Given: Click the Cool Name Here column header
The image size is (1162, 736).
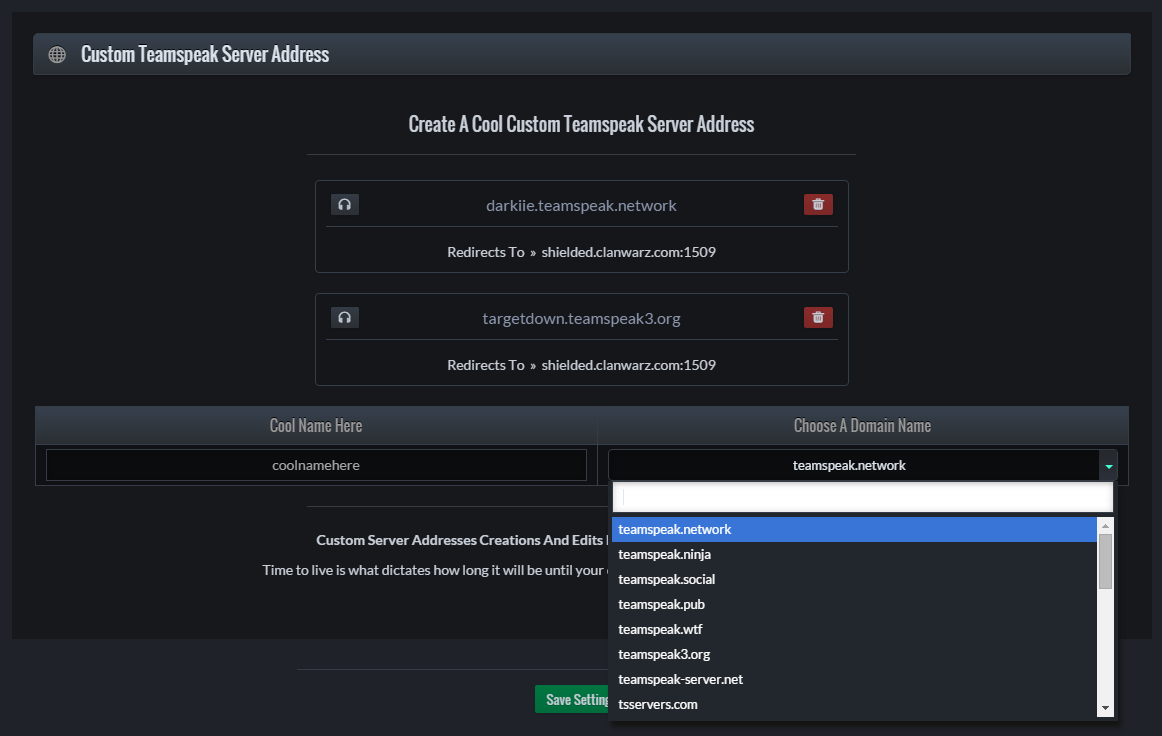Looking at the screenshot, I should (316, 425).
